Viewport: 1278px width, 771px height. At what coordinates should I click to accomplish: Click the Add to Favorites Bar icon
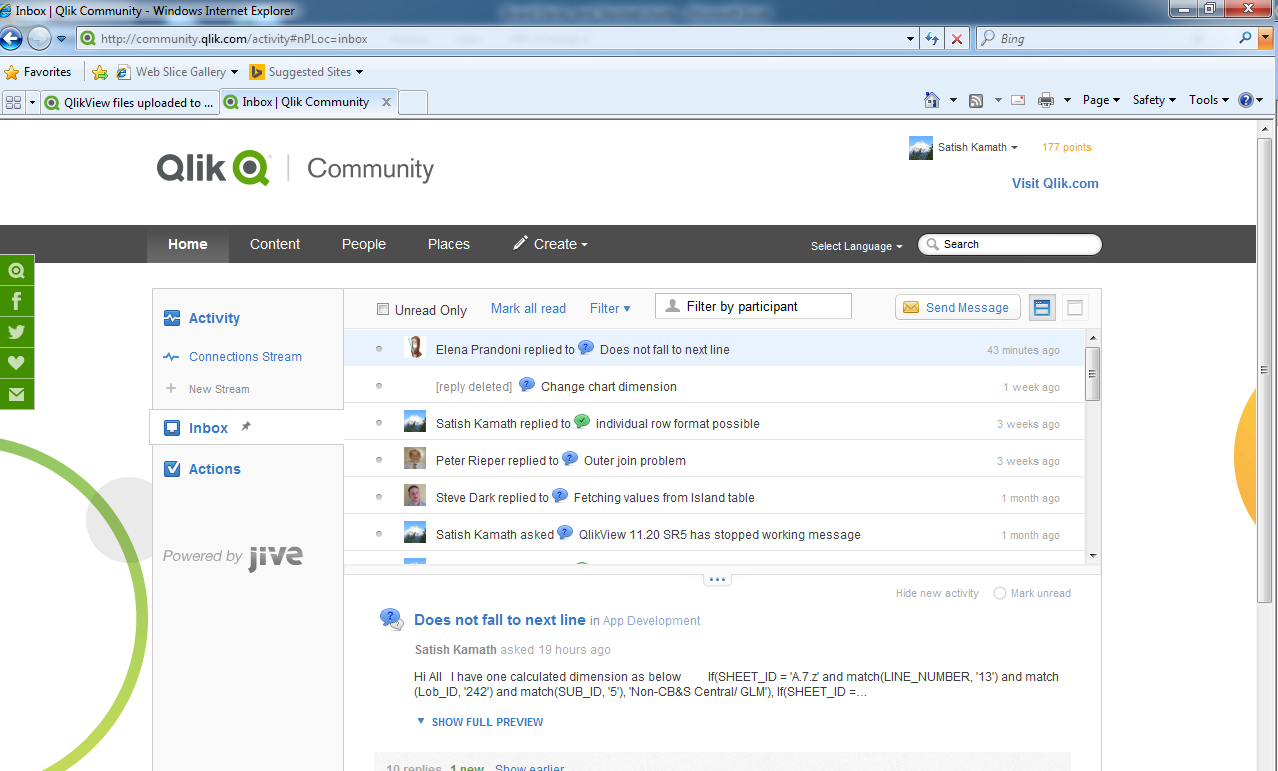tap(100, 72)
